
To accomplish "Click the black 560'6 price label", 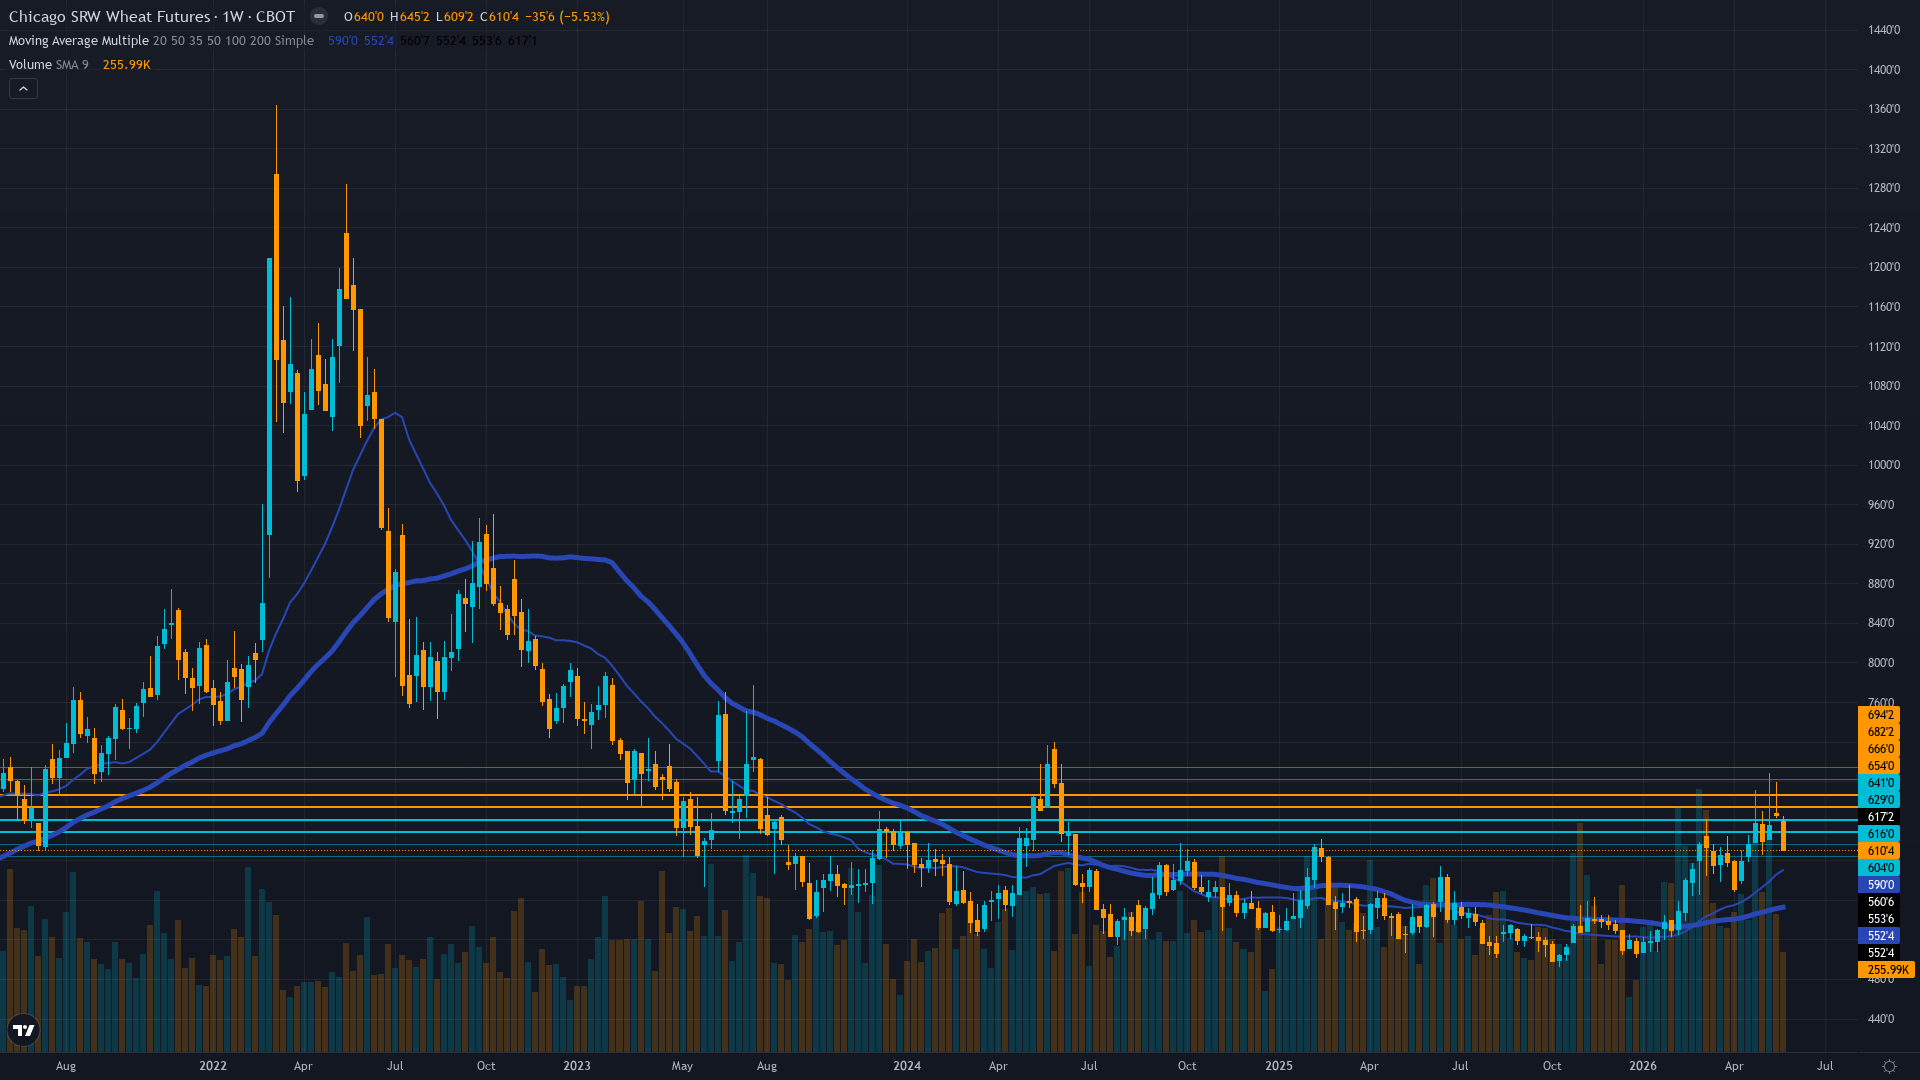I will click(x=1879, y=902).
